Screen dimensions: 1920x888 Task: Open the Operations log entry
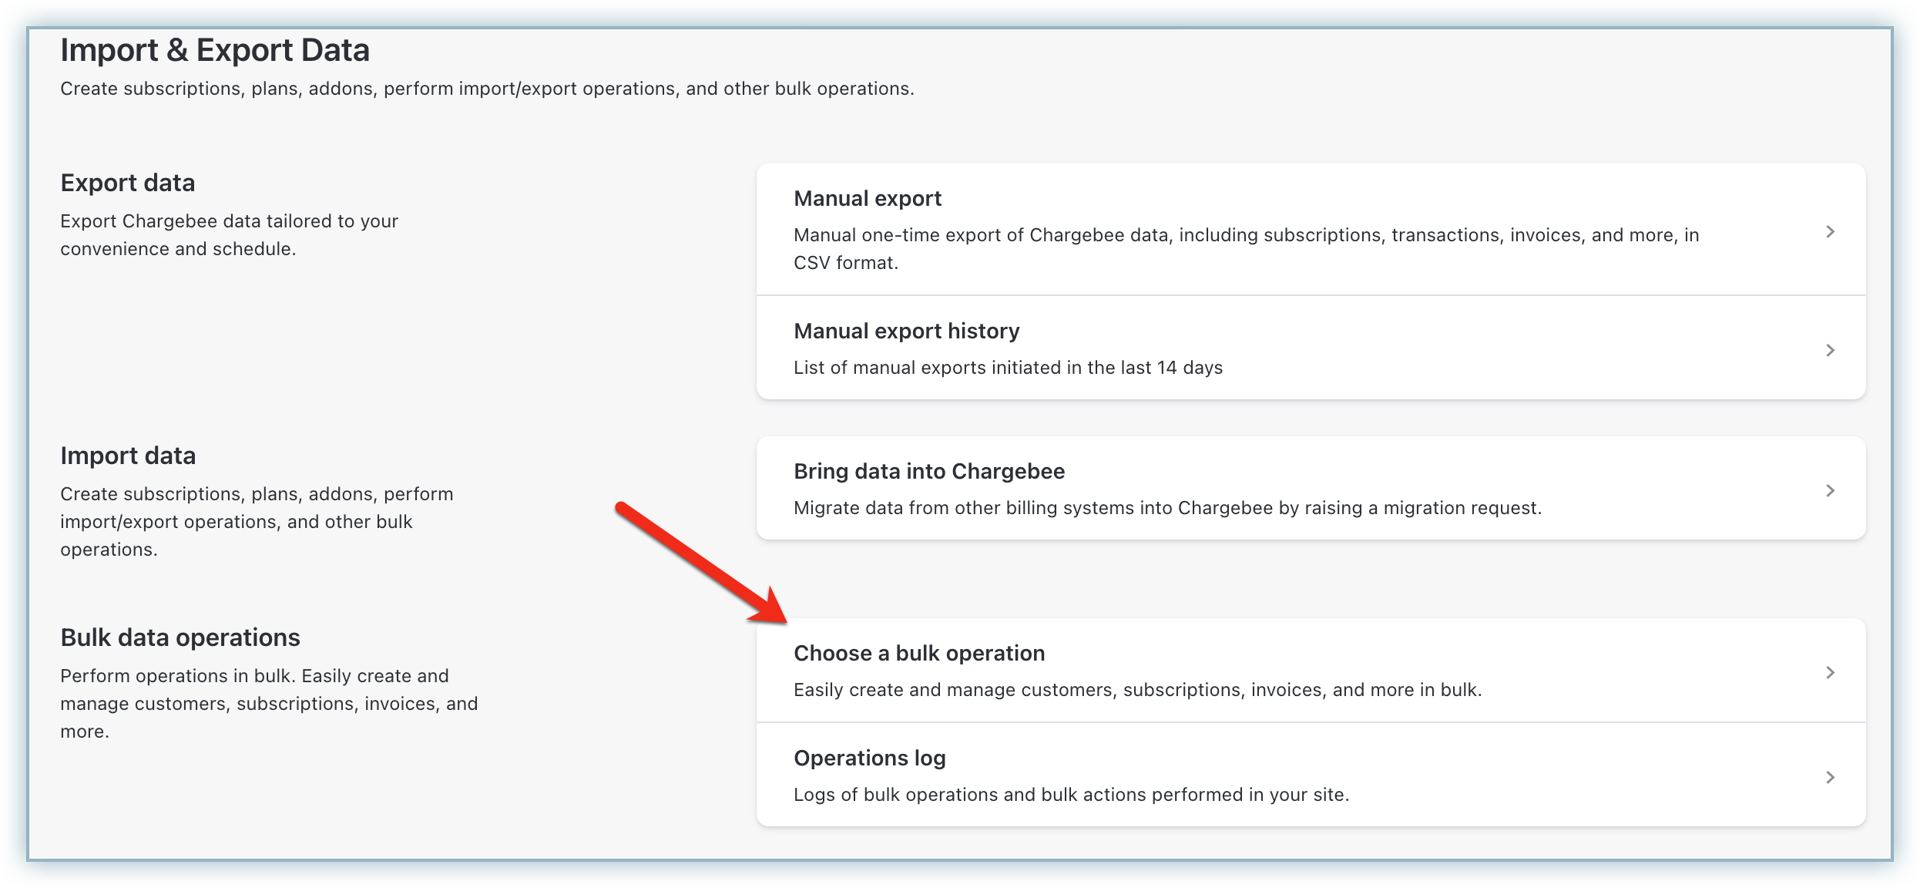point(869,758)
